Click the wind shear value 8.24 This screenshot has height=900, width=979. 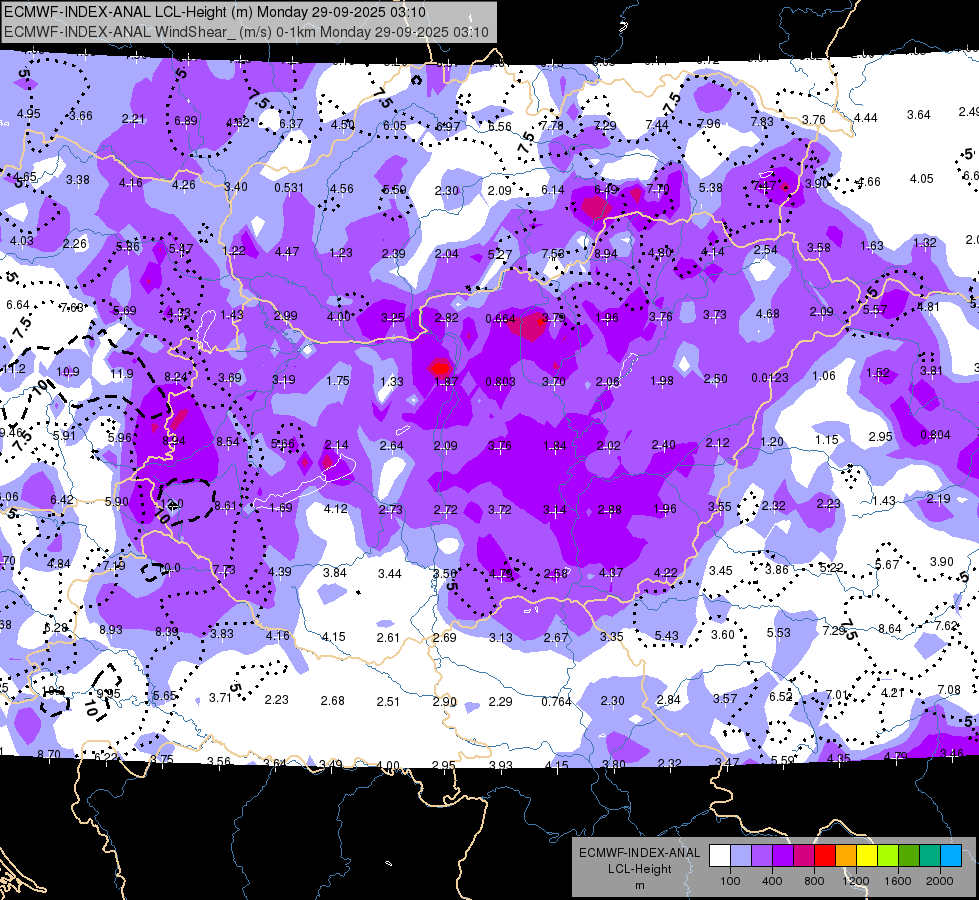pyautogui.click(x=175, y=377)
